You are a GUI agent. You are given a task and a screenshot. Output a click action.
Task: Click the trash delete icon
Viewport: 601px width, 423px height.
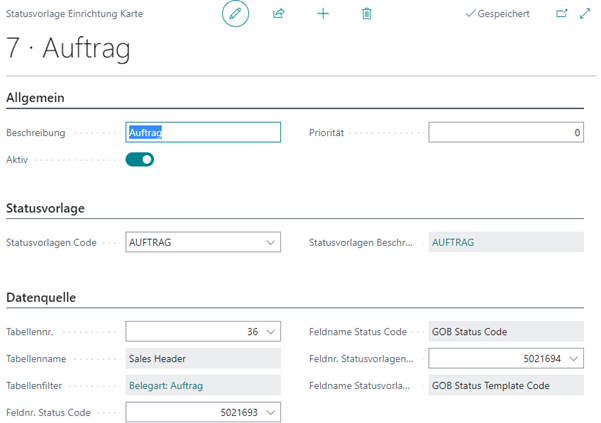point(367,14)
